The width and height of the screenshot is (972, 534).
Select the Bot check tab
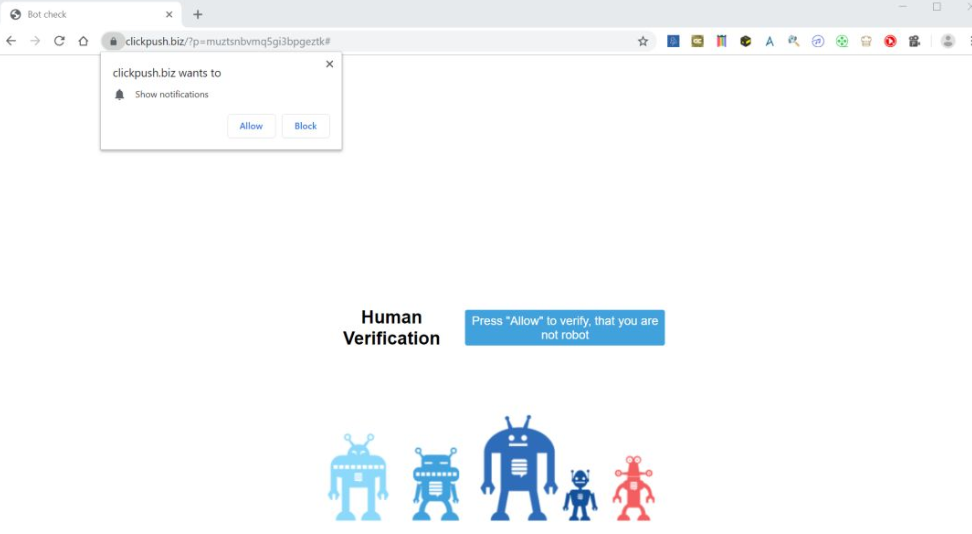pyautogui.click(x=85, y=14)
